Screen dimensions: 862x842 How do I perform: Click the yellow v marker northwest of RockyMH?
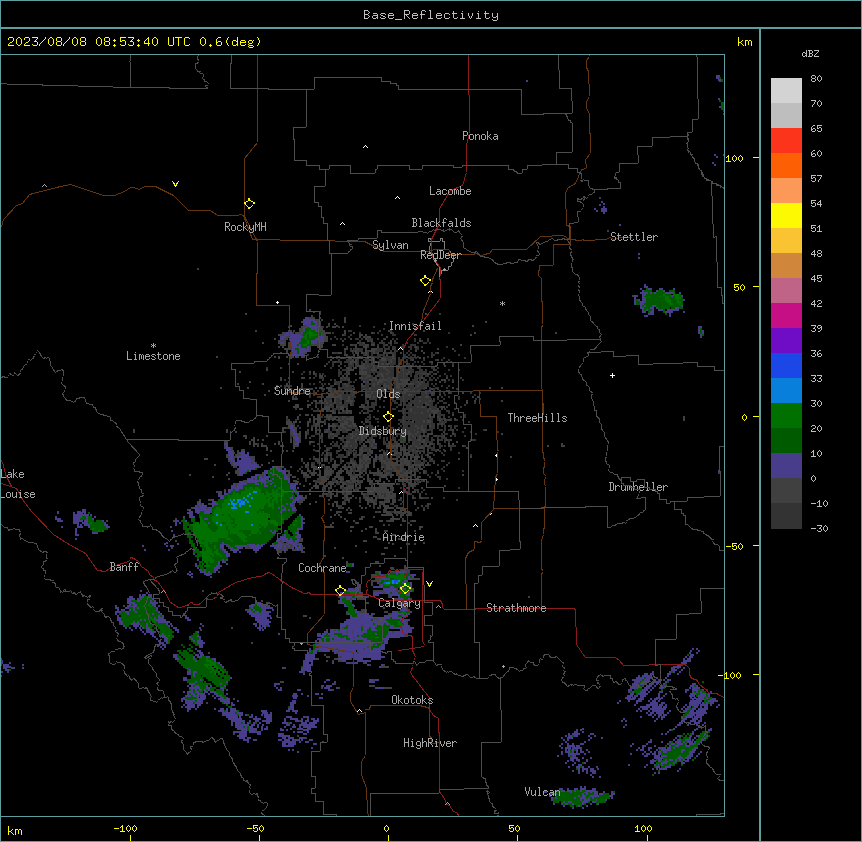175,184
